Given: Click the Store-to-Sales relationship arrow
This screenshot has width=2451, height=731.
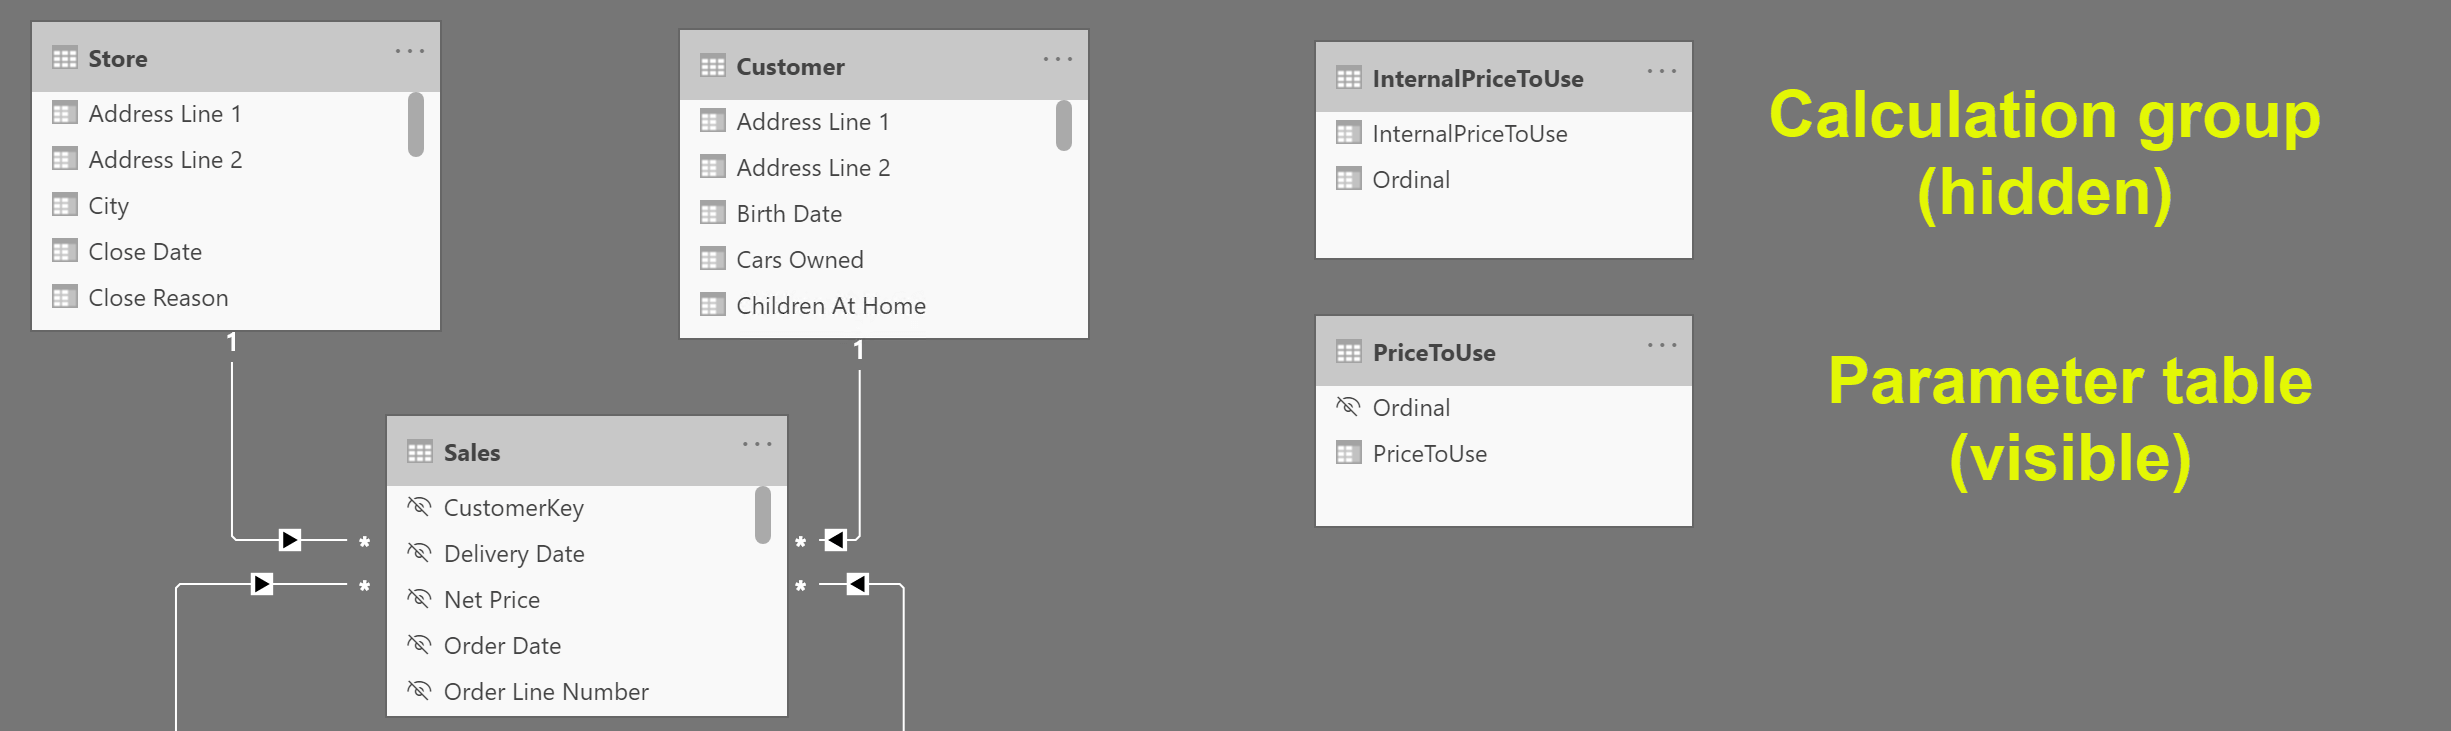Looking at the screenshot, I should 290,540.
